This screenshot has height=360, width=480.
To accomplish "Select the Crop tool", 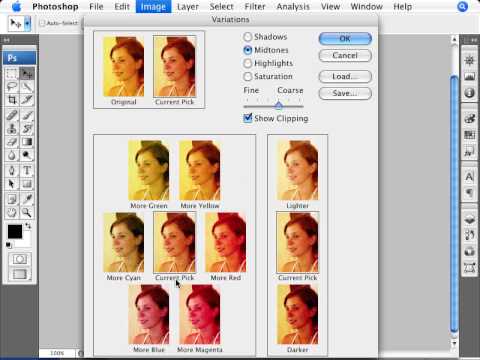I will (12, 100).
